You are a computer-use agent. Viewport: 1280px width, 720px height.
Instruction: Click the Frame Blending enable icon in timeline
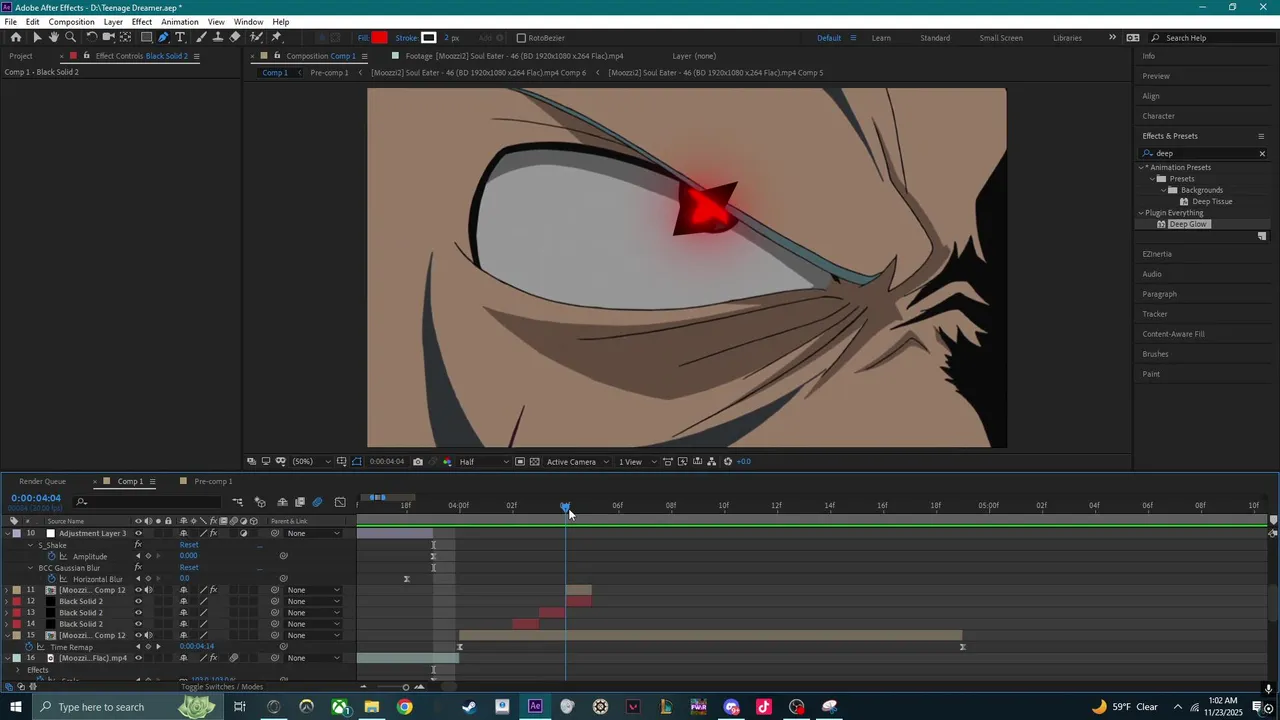click(x=300, y=502)
